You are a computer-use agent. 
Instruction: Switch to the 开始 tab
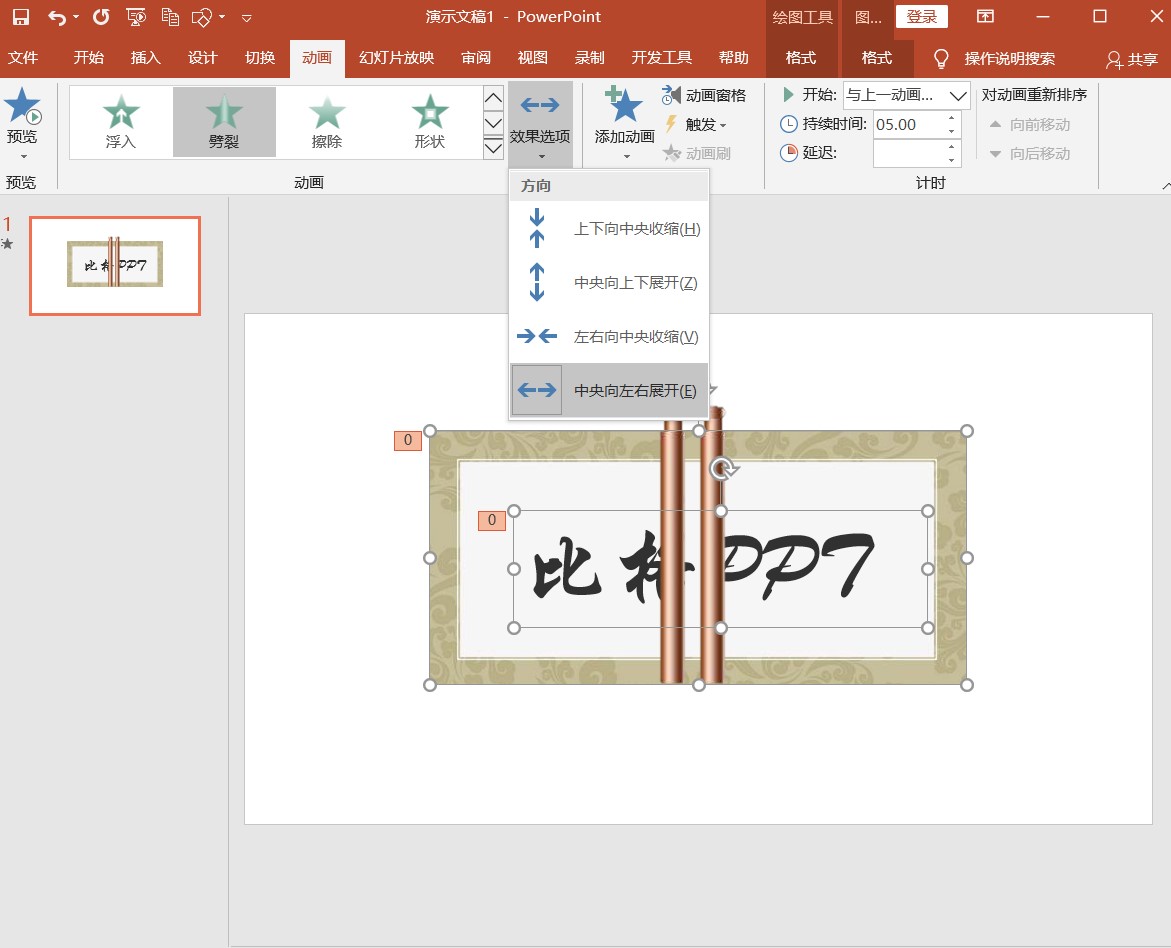tap(89, 58)
